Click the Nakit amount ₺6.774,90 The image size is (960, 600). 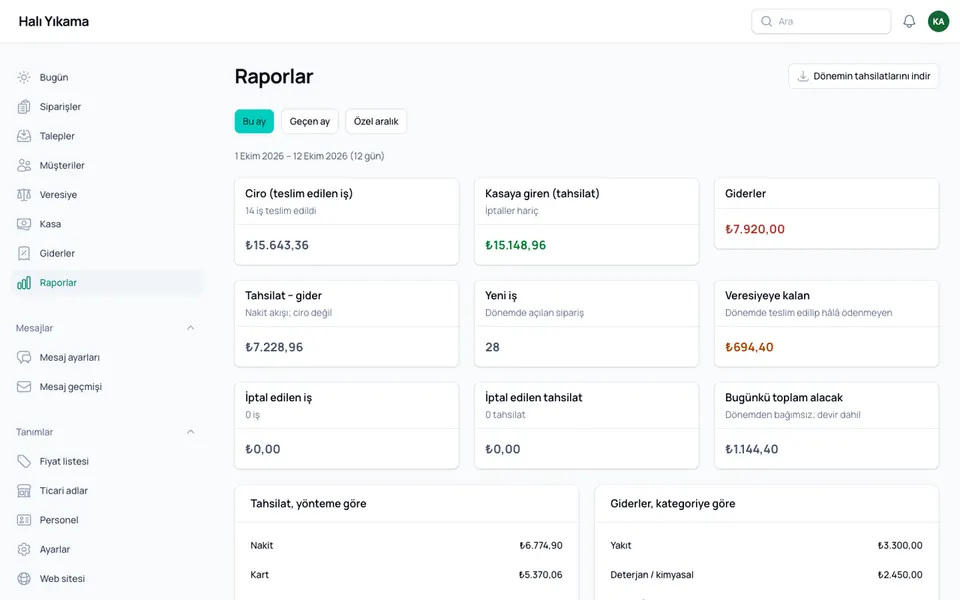(x=541, y=546)
